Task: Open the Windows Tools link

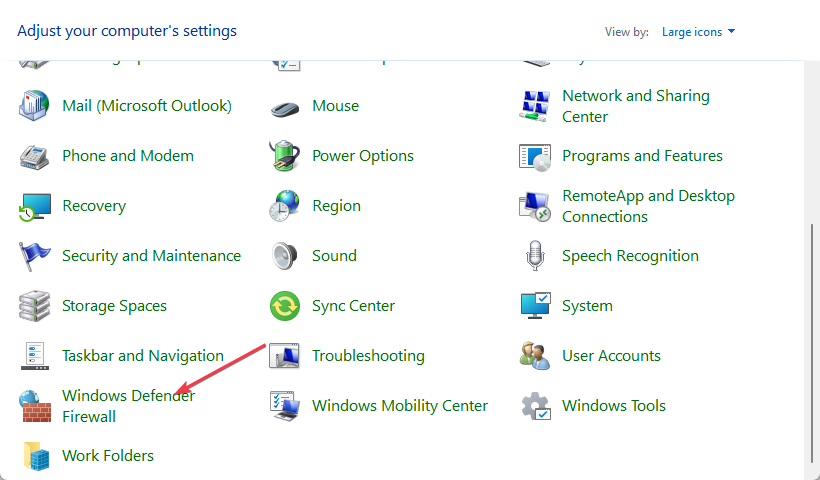Action: tap(614, 406)
